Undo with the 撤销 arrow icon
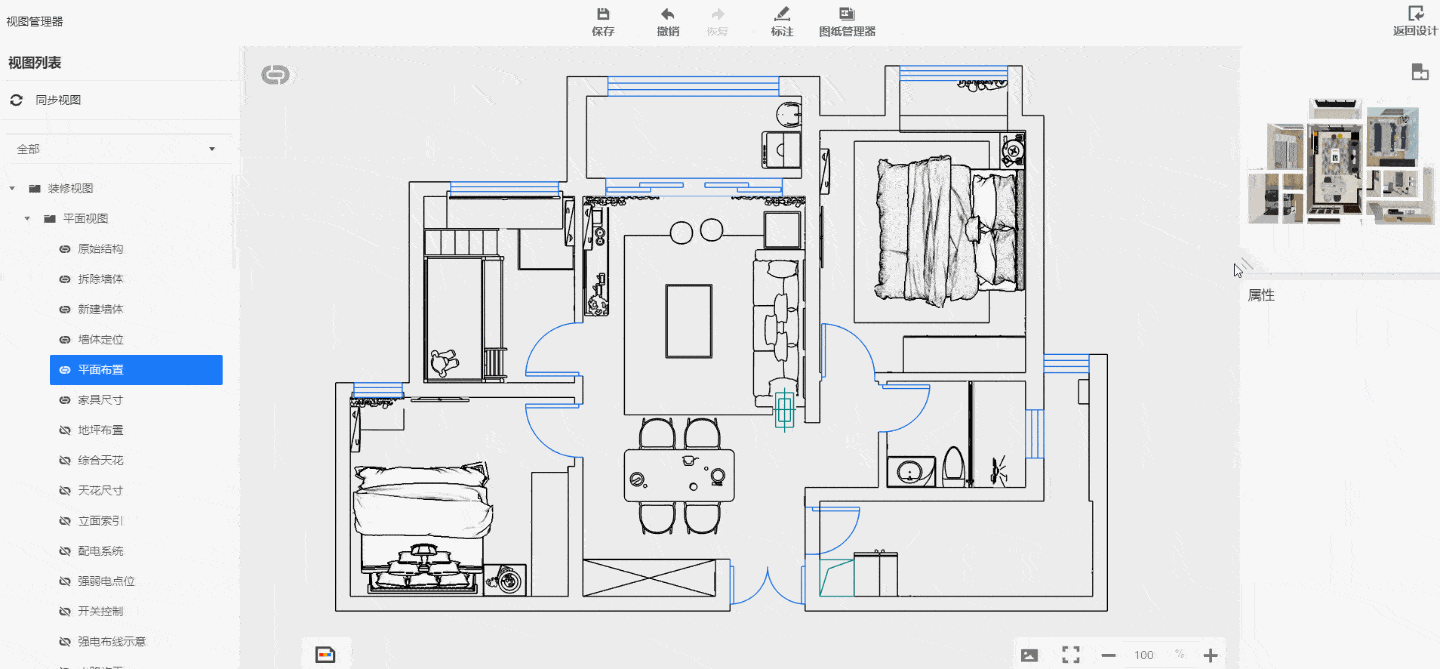Screen dimensions: 1440x669 click(x=667, y=14)
